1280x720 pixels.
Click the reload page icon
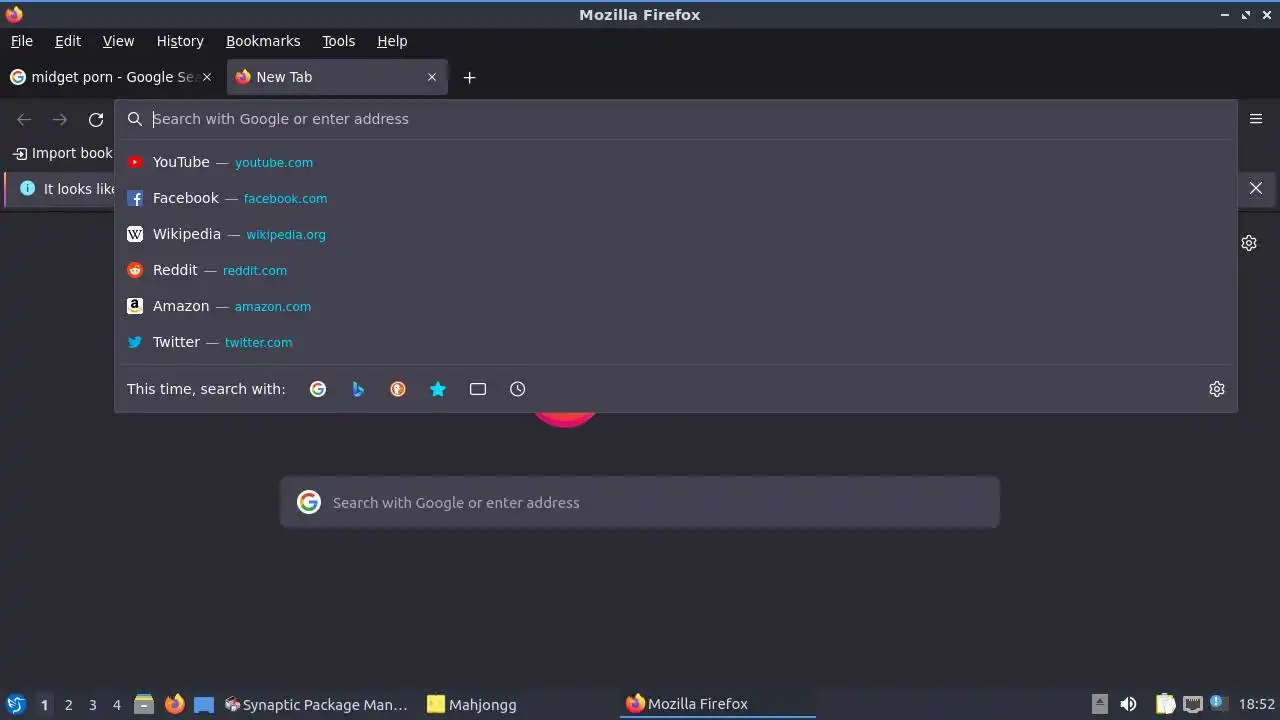click(x=96, y=120)
